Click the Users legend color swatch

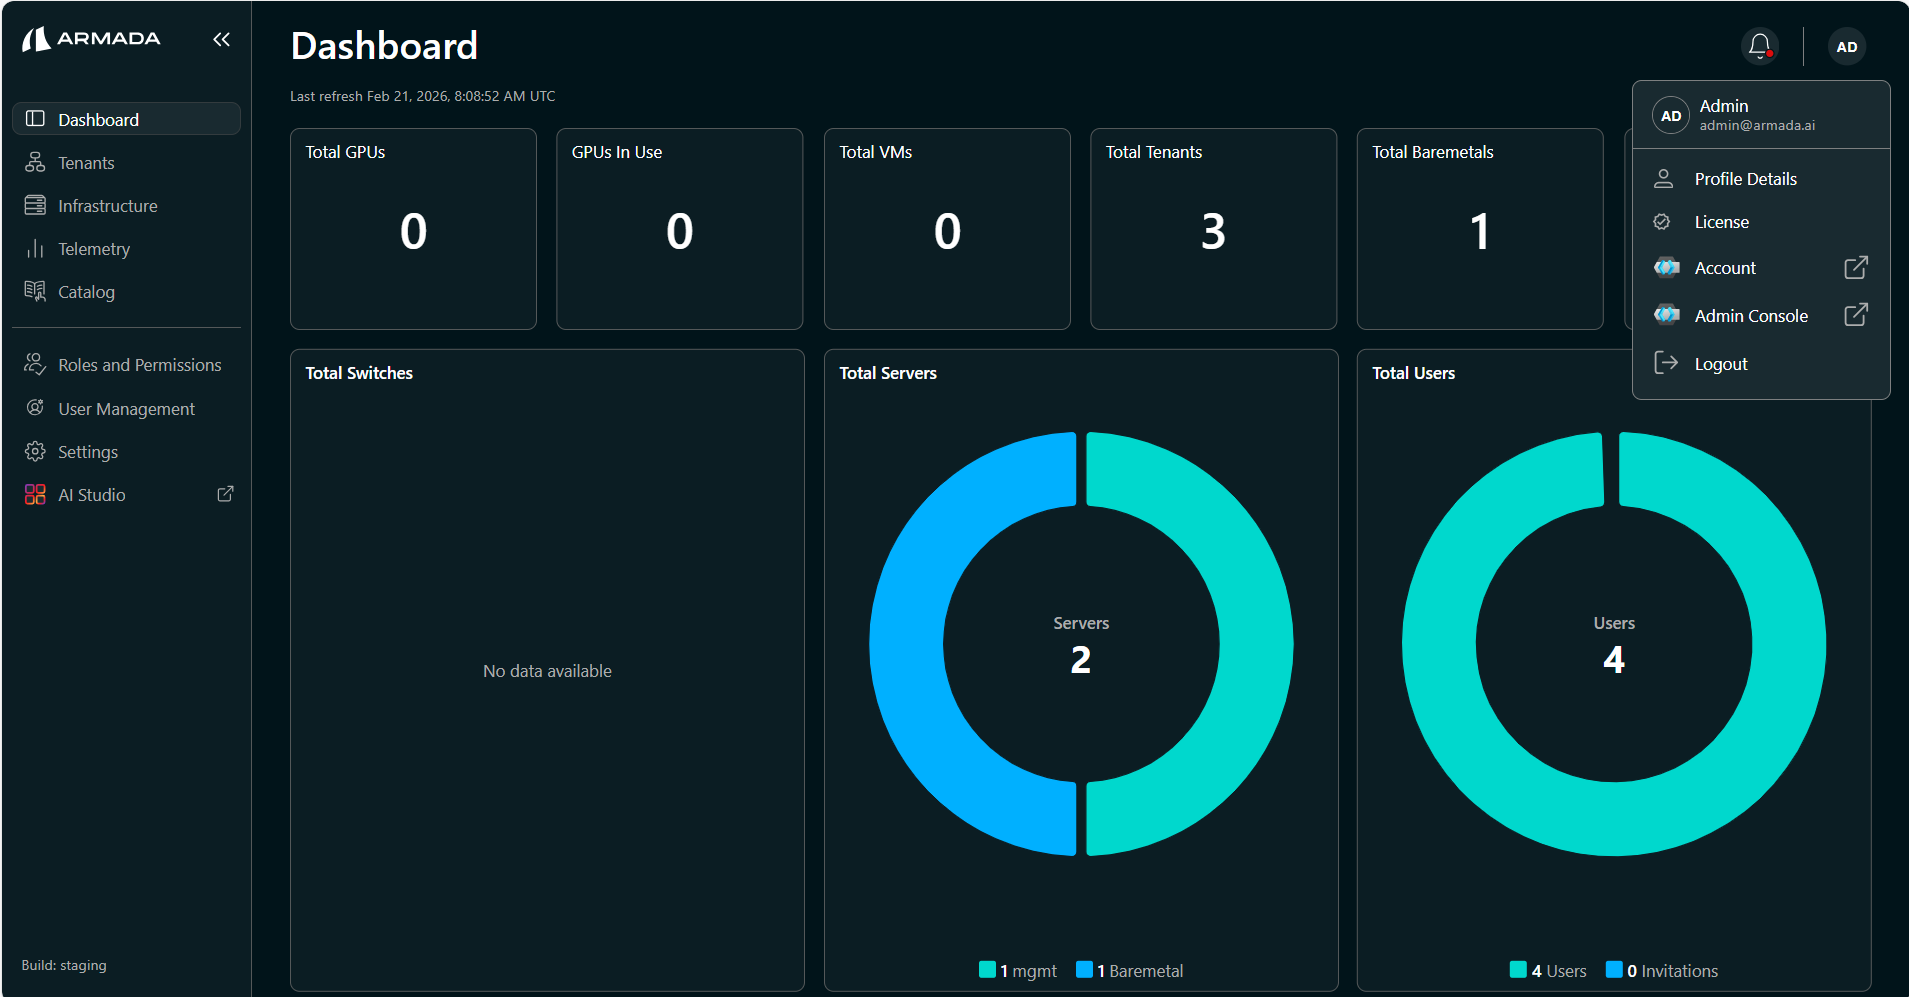pos(1521,970)
